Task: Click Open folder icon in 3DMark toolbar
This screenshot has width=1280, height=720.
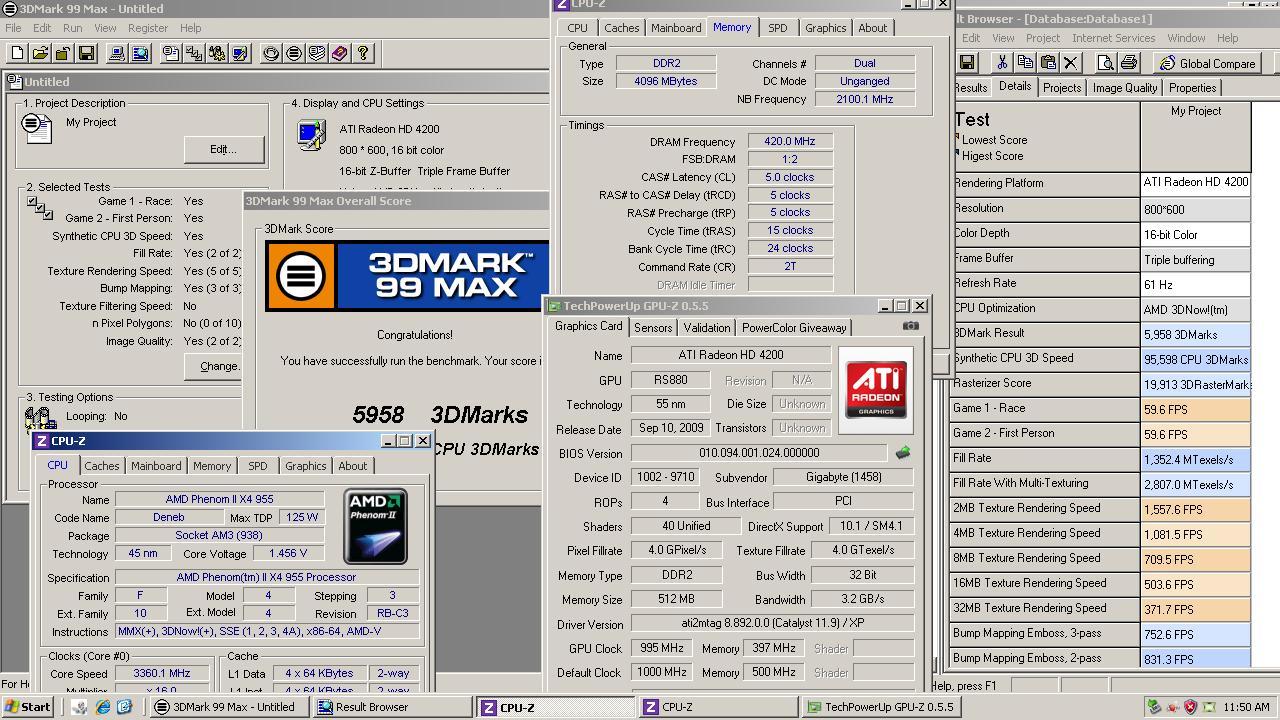Action: click(x=41, y=53)
